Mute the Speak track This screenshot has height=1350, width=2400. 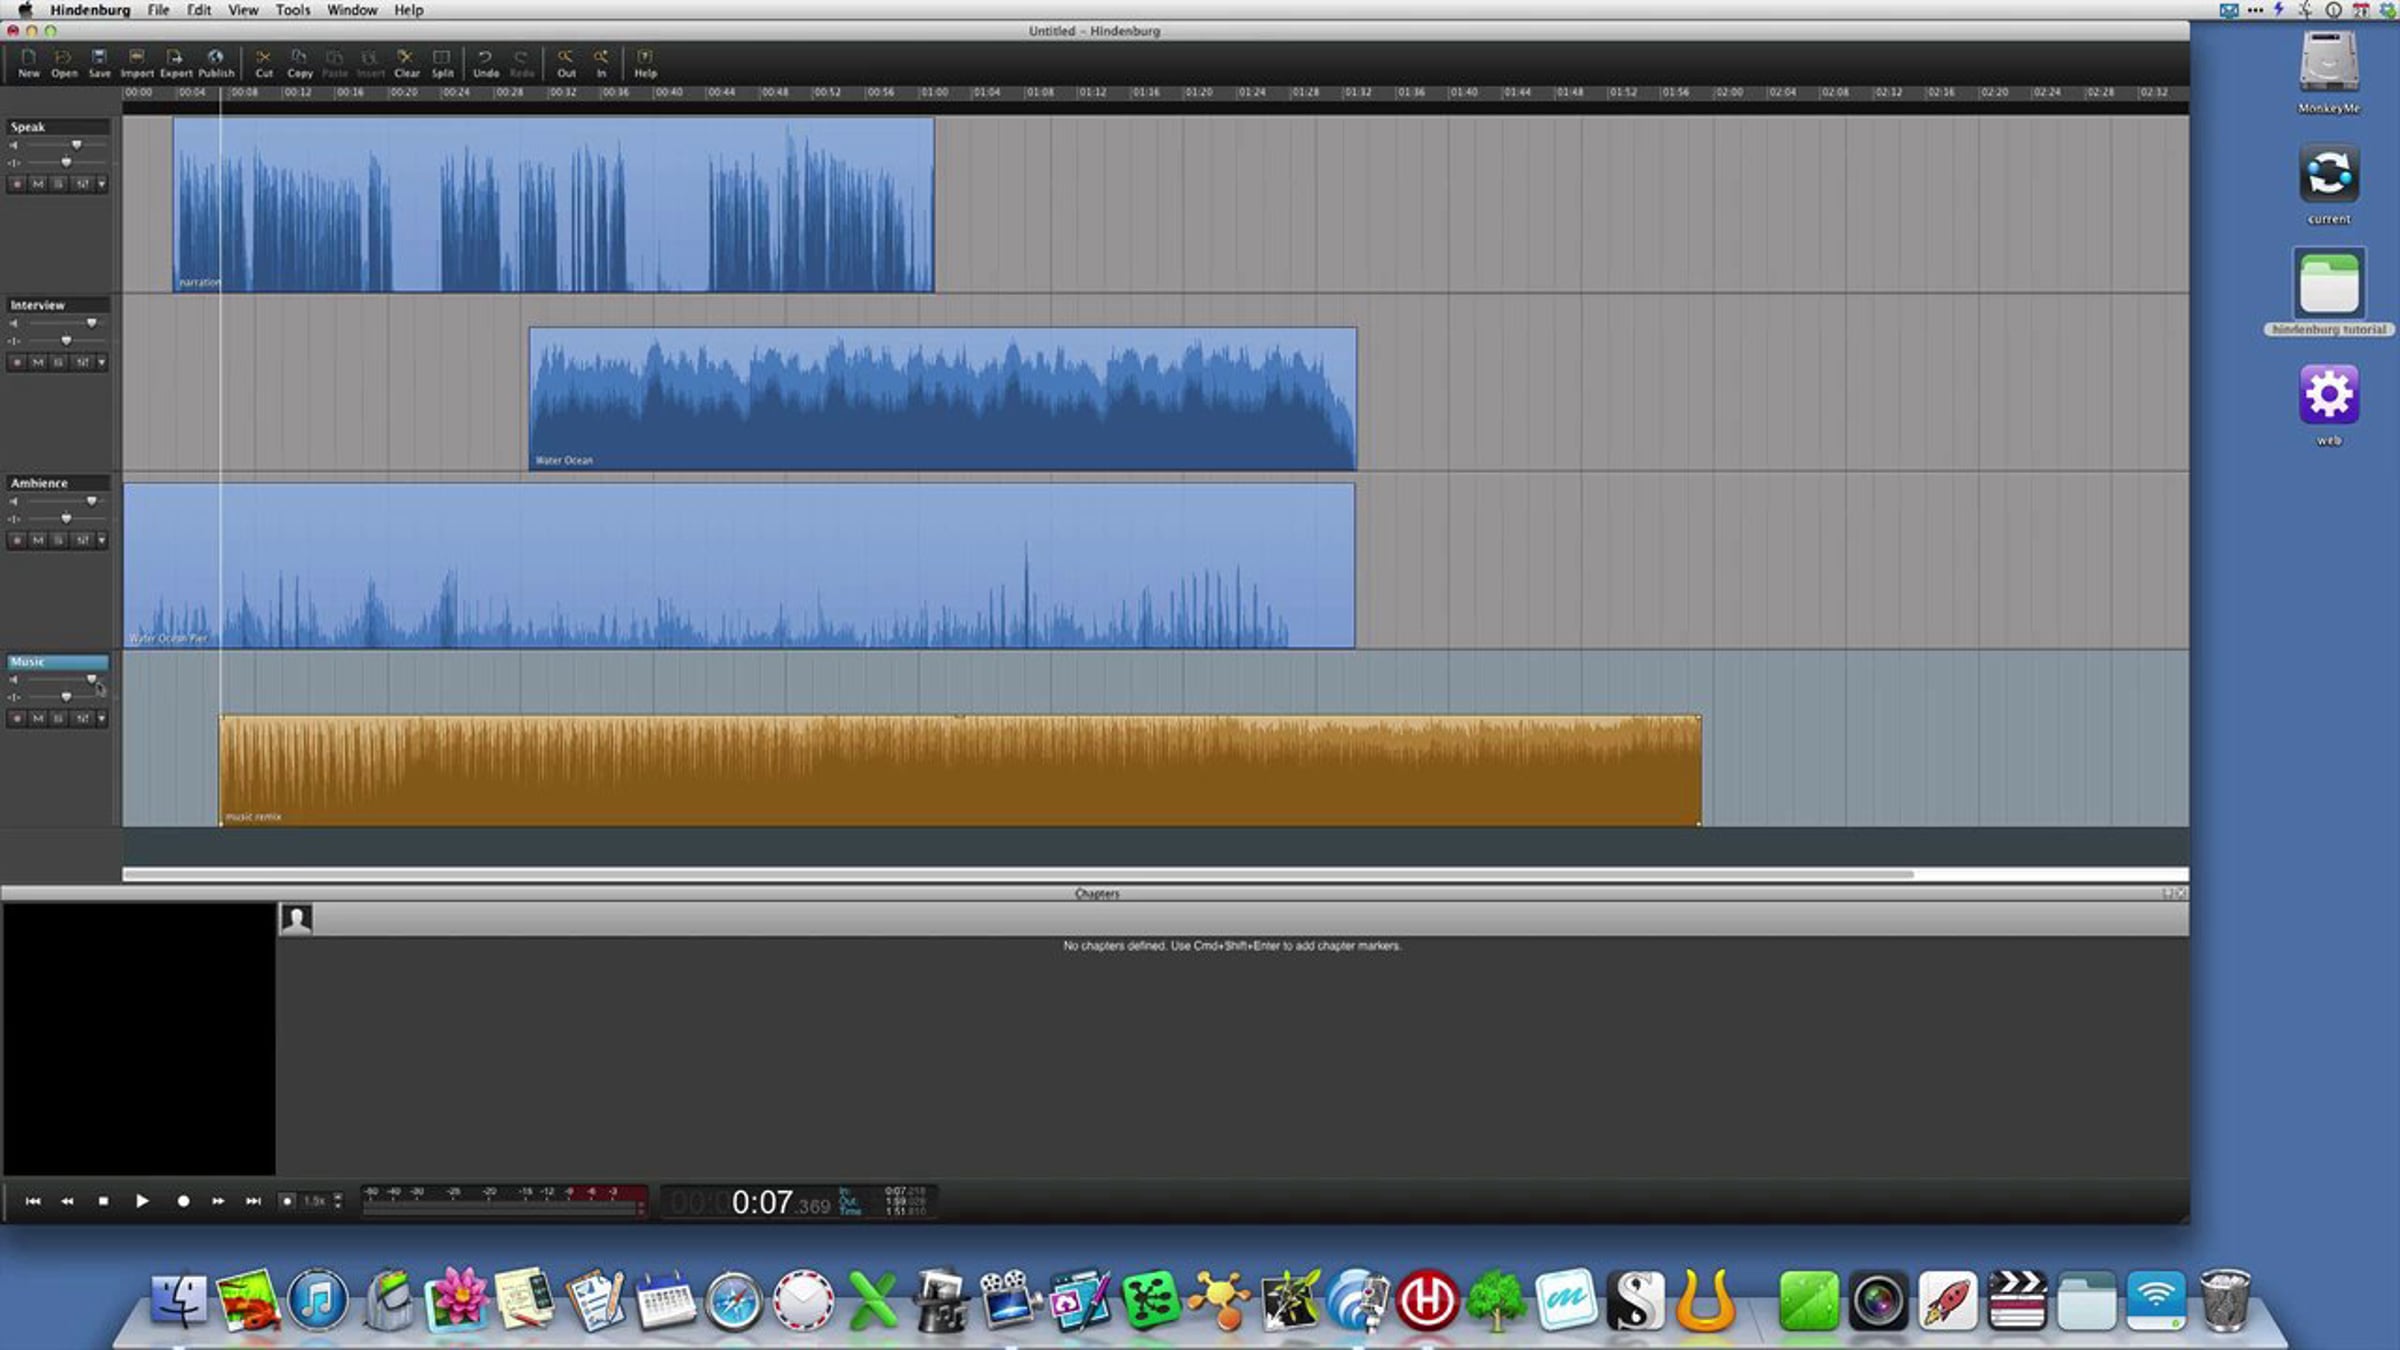[38, 184]
